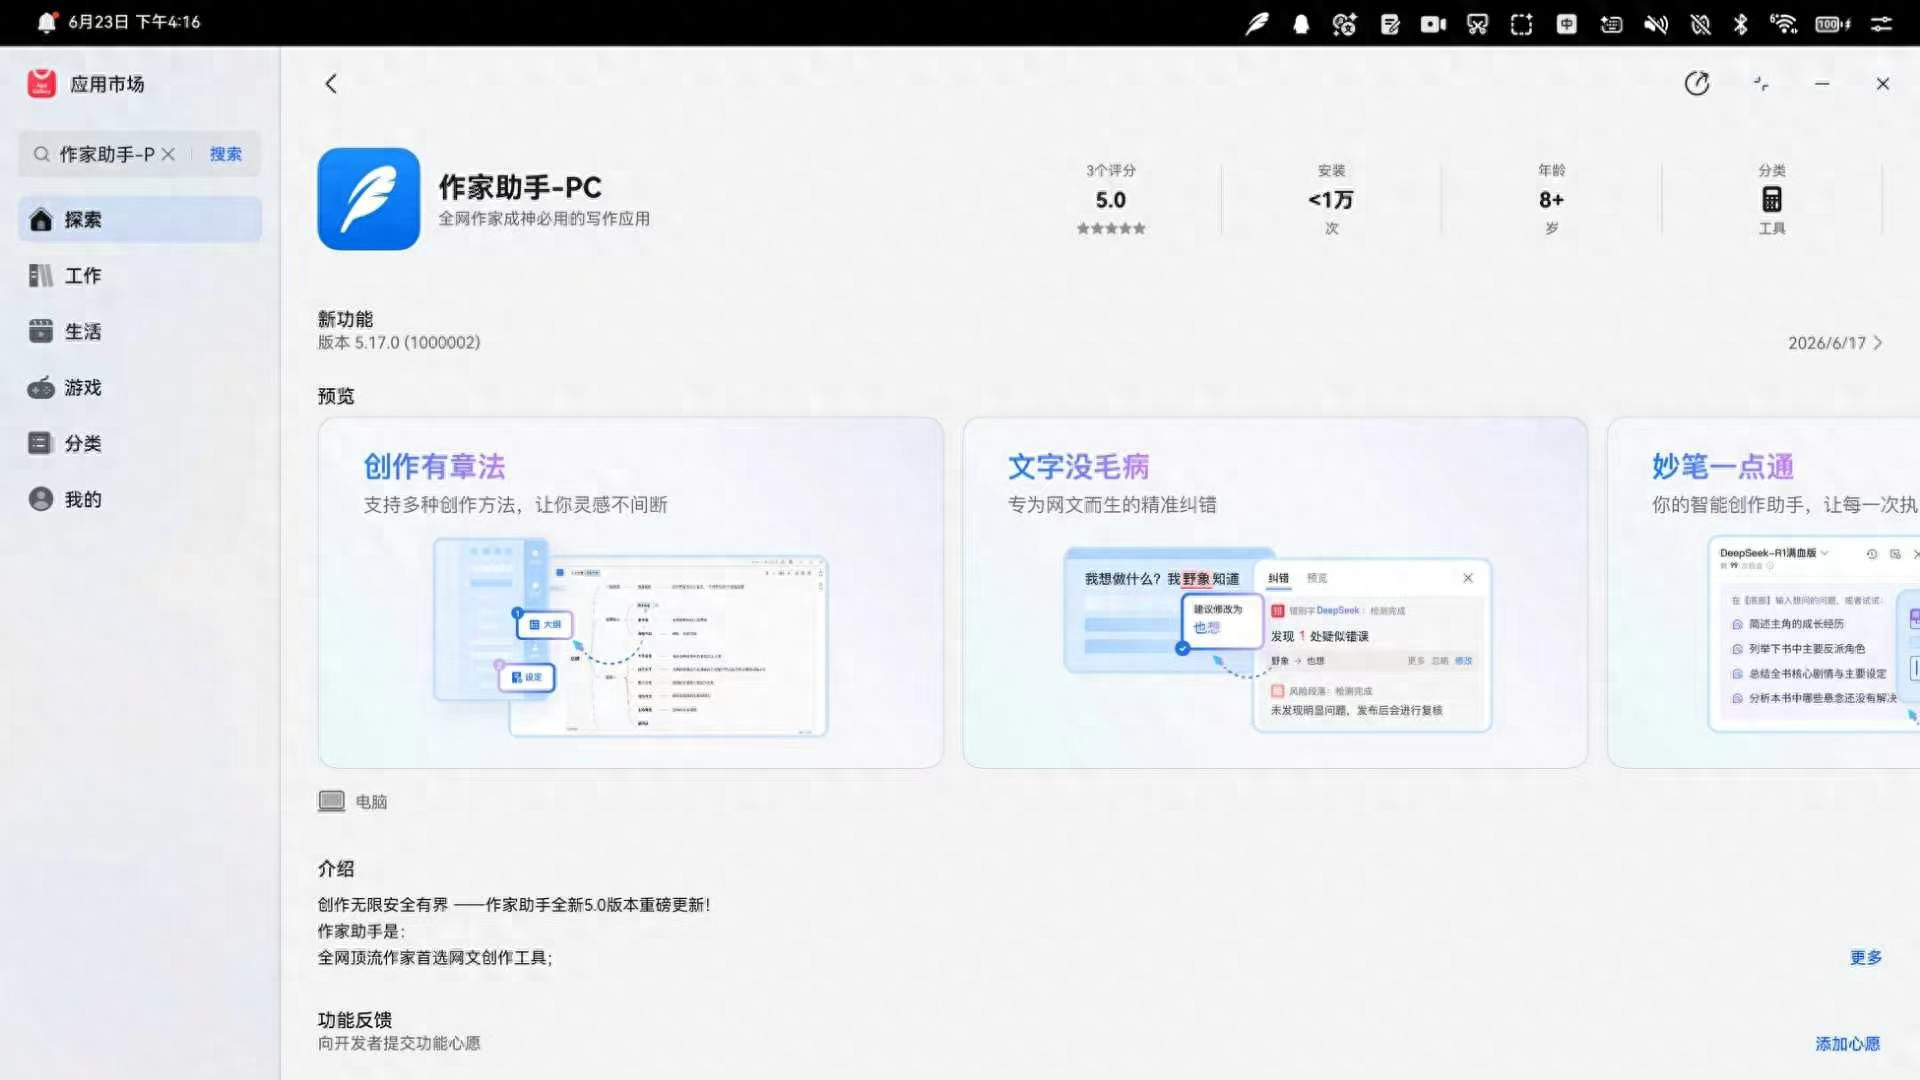Click the 作家助手-PC app icon
Image resolution: width=1920 pixels, height=1080 pixels.
(x=369, y=199)
